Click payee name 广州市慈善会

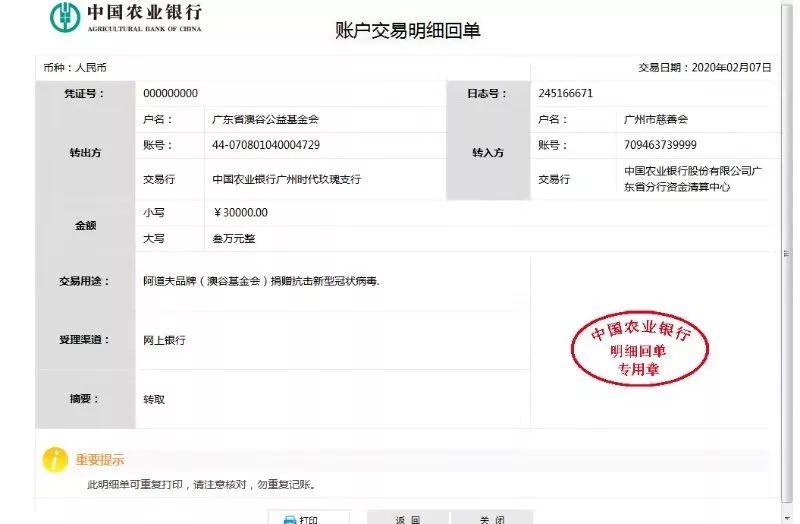pos(656,119)
